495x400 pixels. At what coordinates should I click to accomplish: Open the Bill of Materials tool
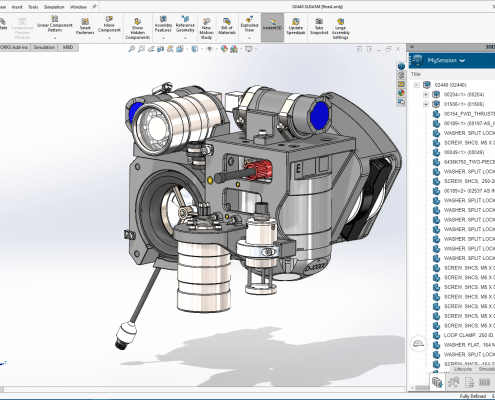227,26
